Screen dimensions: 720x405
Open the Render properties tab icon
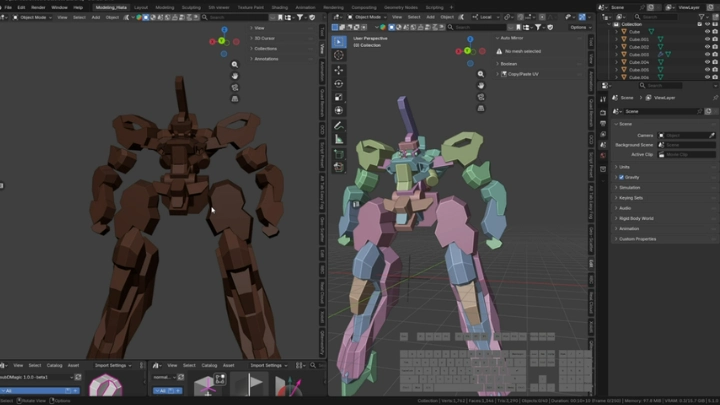coord(603,112)
